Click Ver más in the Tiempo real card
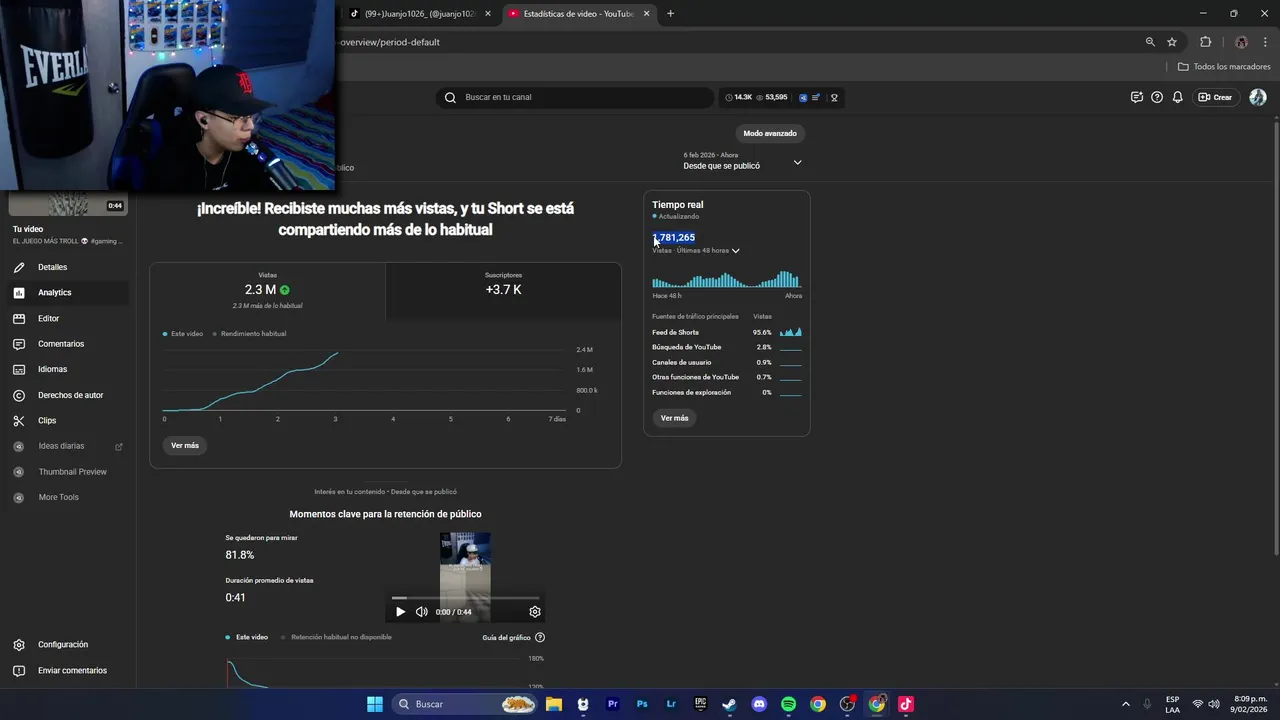Screen dimensions: 1280x720 (x=674, y=418)
